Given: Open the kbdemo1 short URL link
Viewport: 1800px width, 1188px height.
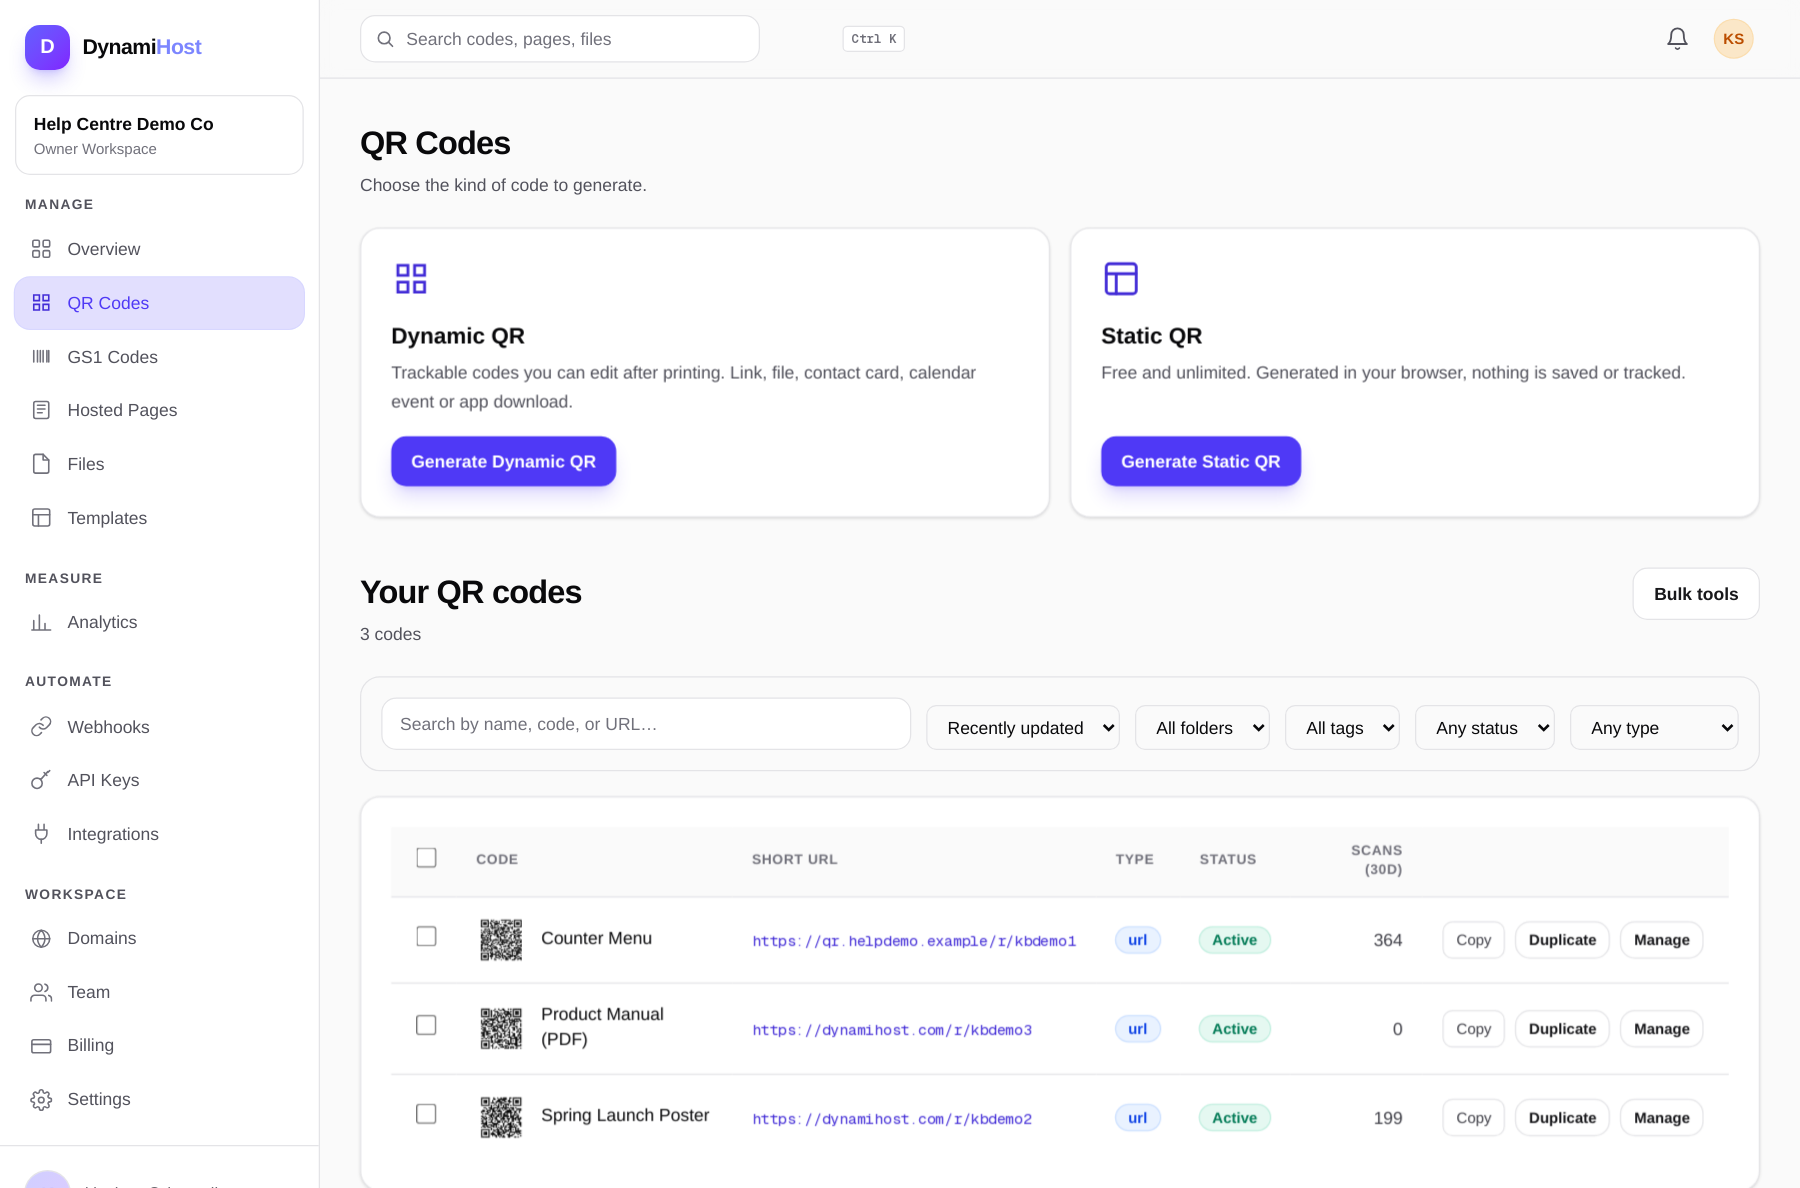Looking at the screenshot, I should coord(914,941).
